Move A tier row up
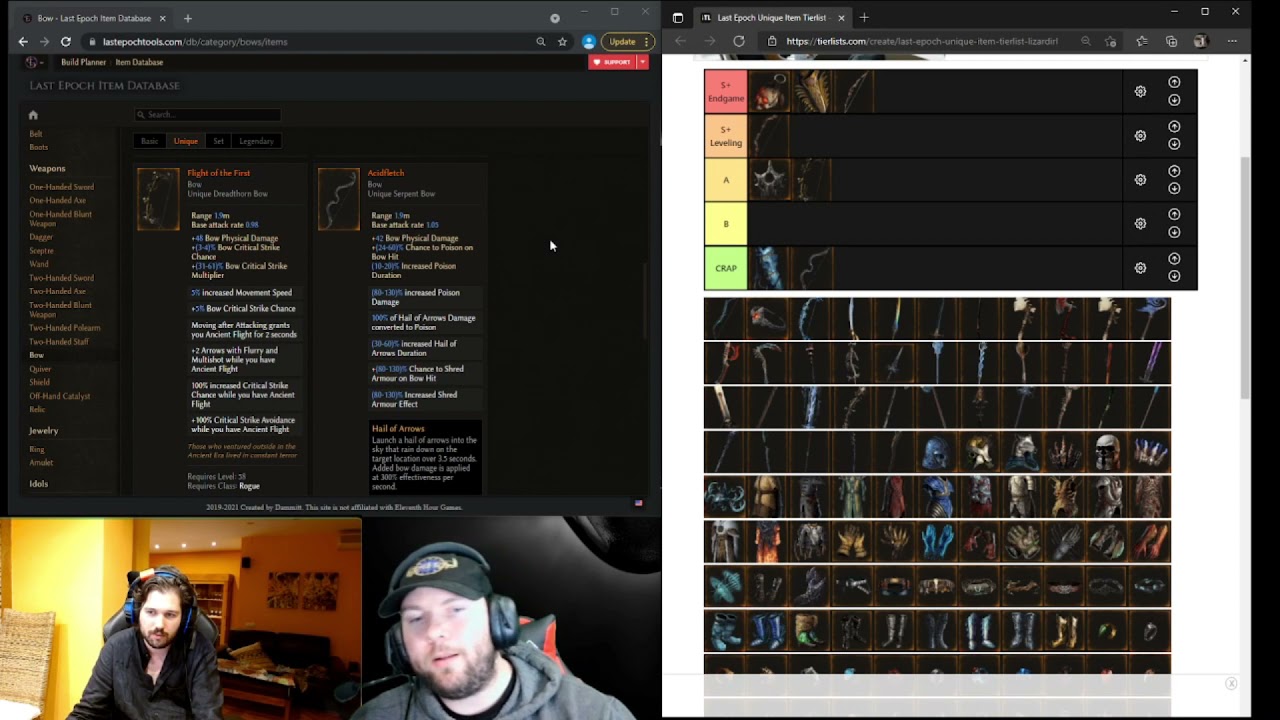Viewport: 1280px width, 720px height. tap(1174, 171)
